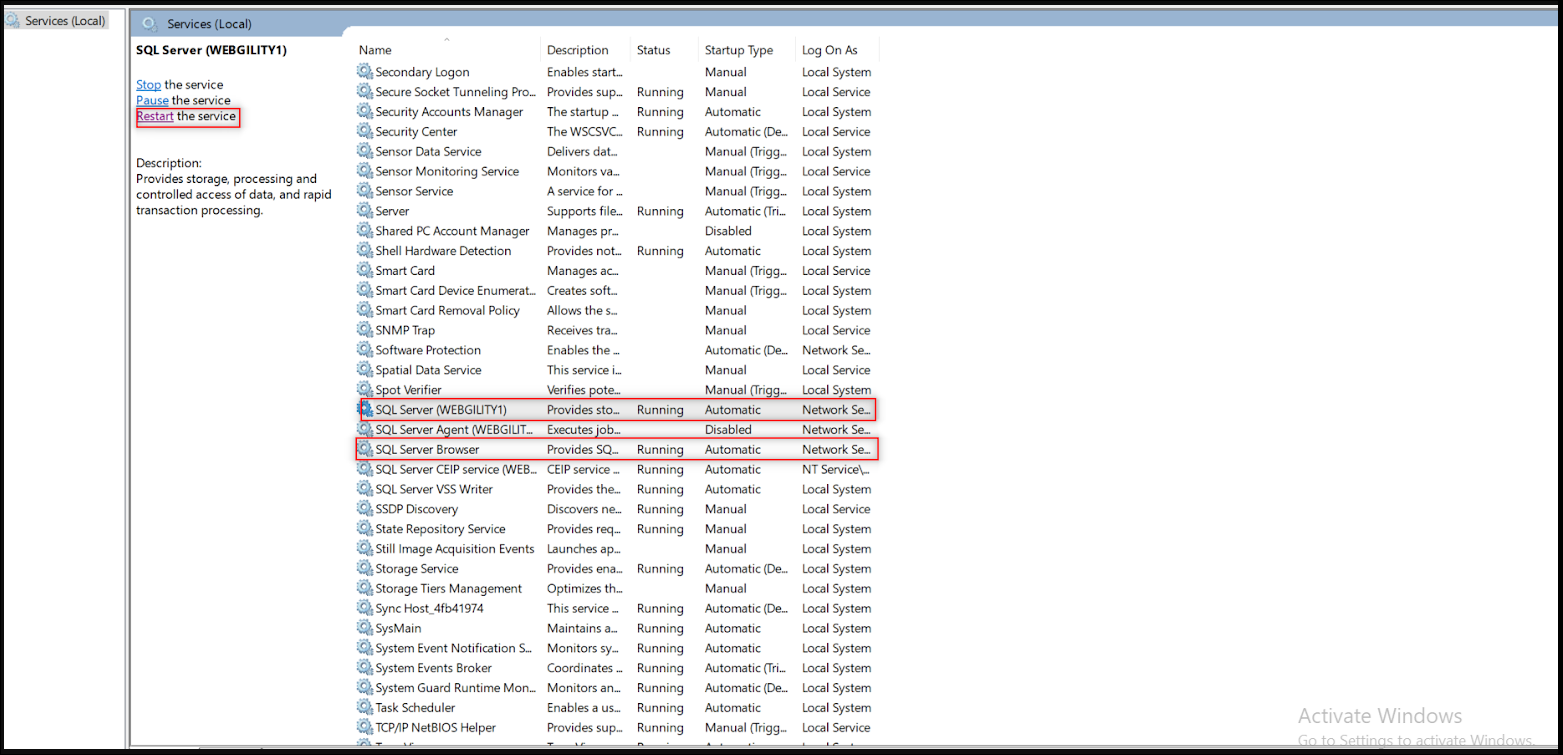Screen dimensions: 1563x755
Task: Click the Restart the service link
Action: point(155,117)
